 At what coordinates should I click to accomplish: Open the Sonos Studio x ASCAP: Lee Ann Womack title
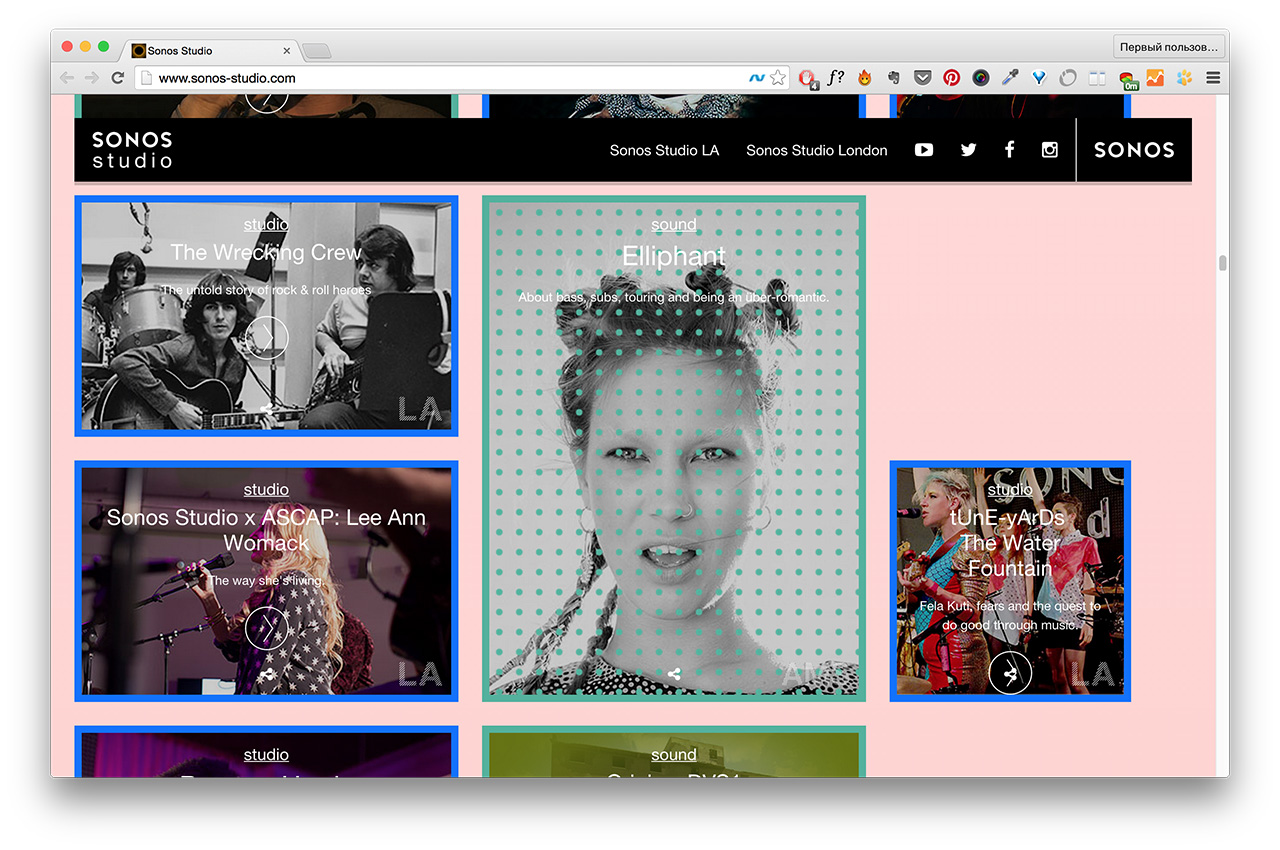[x=266, y=531]
